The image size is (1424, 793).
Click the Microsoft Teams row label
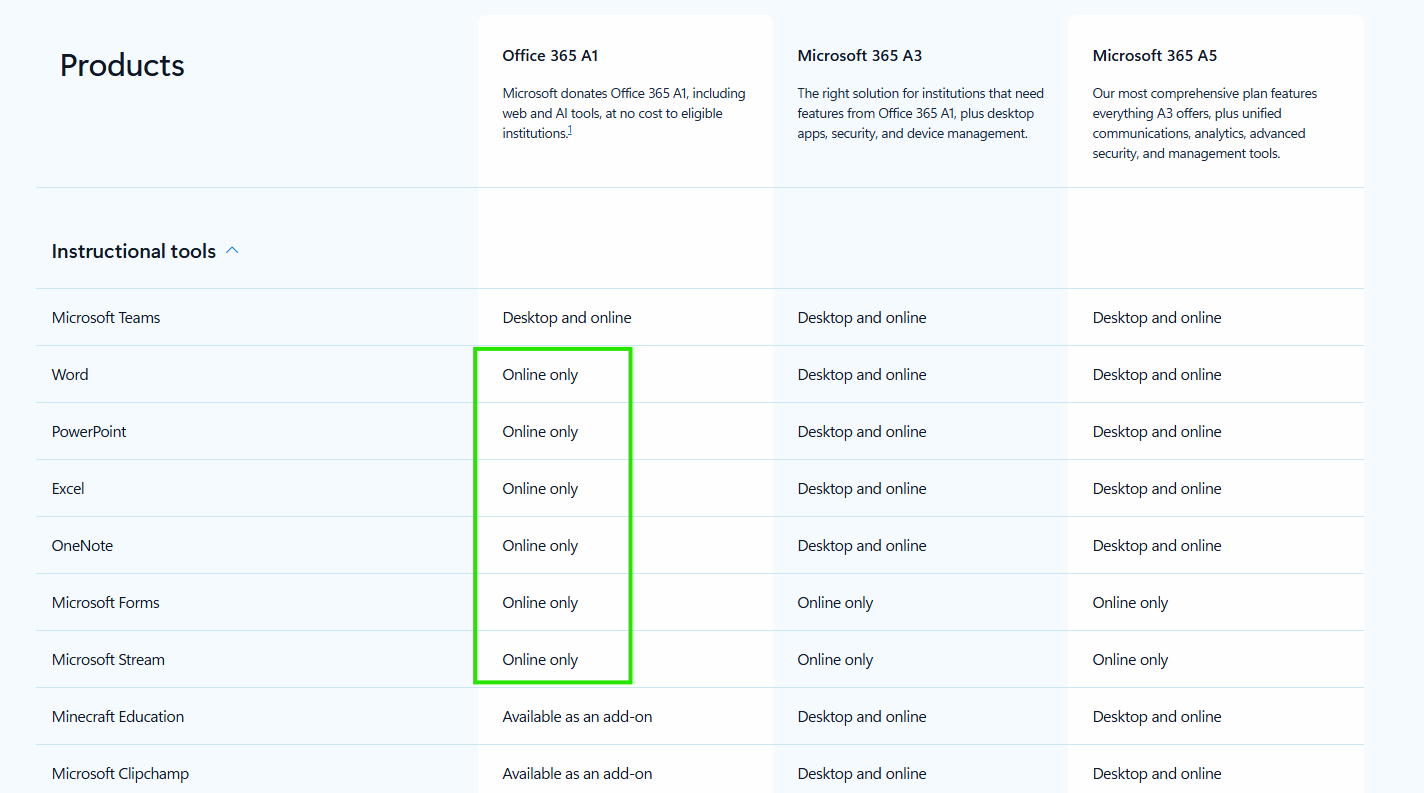tap(106, 318)
